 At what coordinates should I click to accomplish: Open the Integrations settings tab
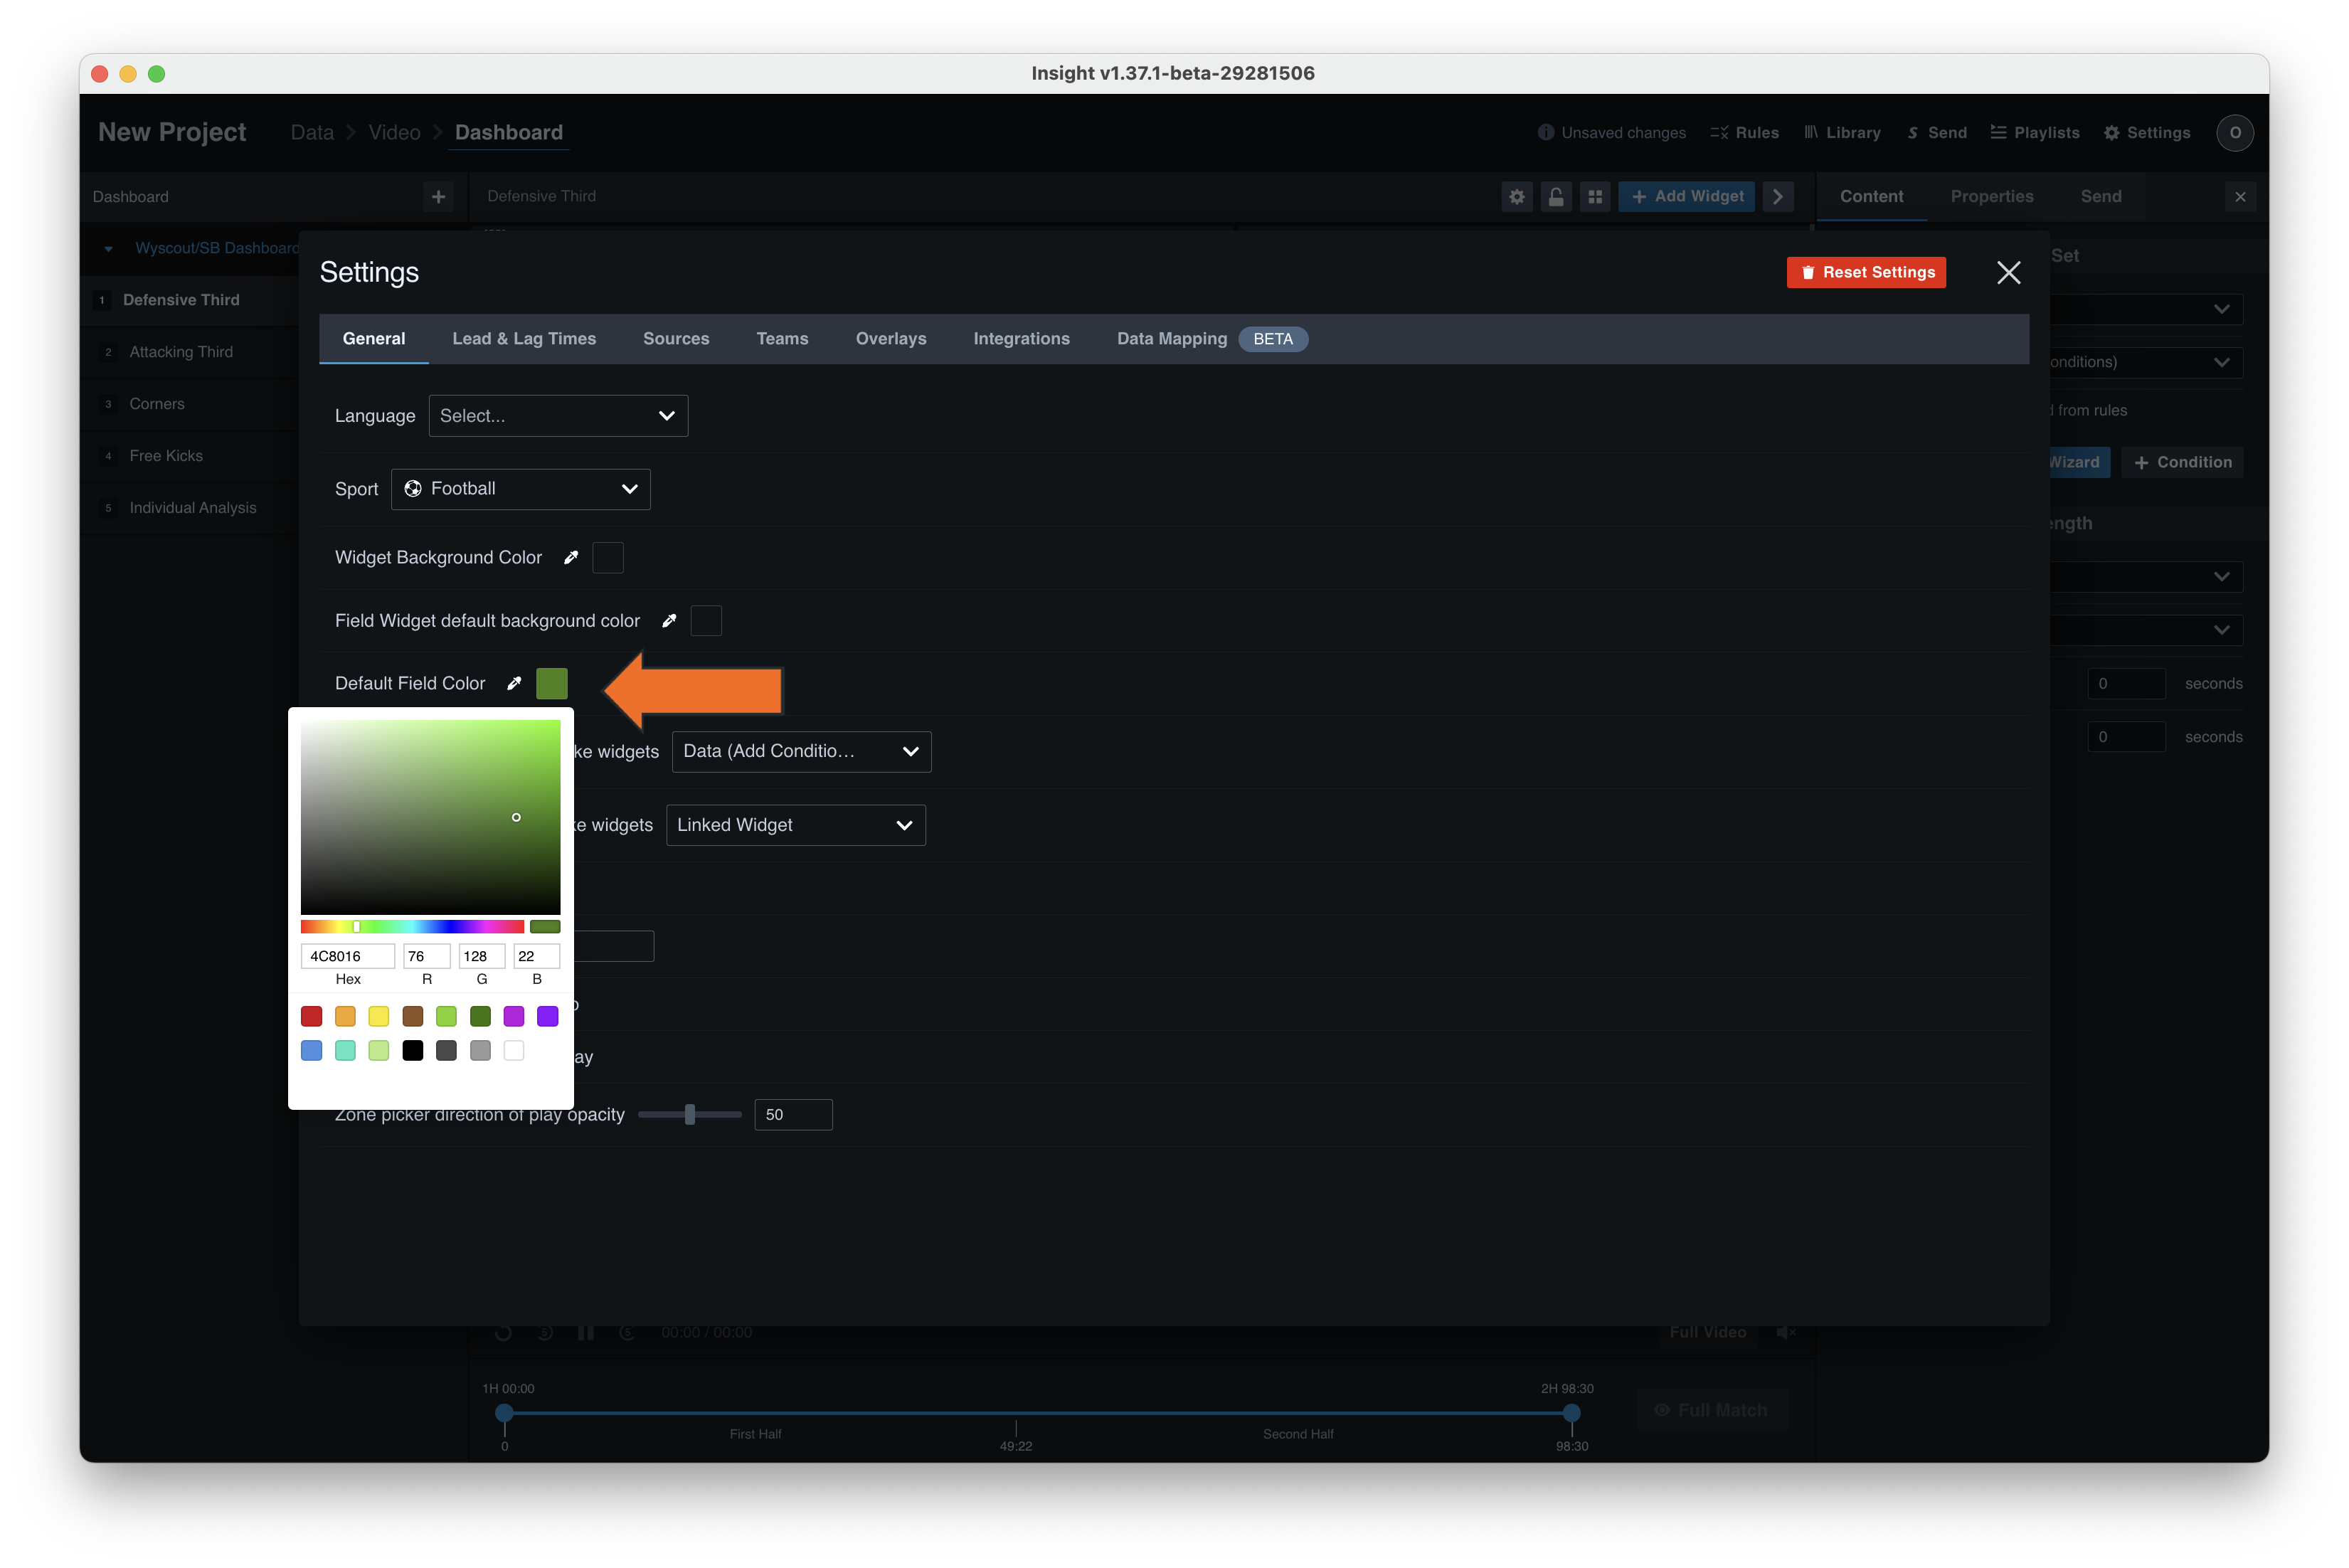coord(1021,339)
